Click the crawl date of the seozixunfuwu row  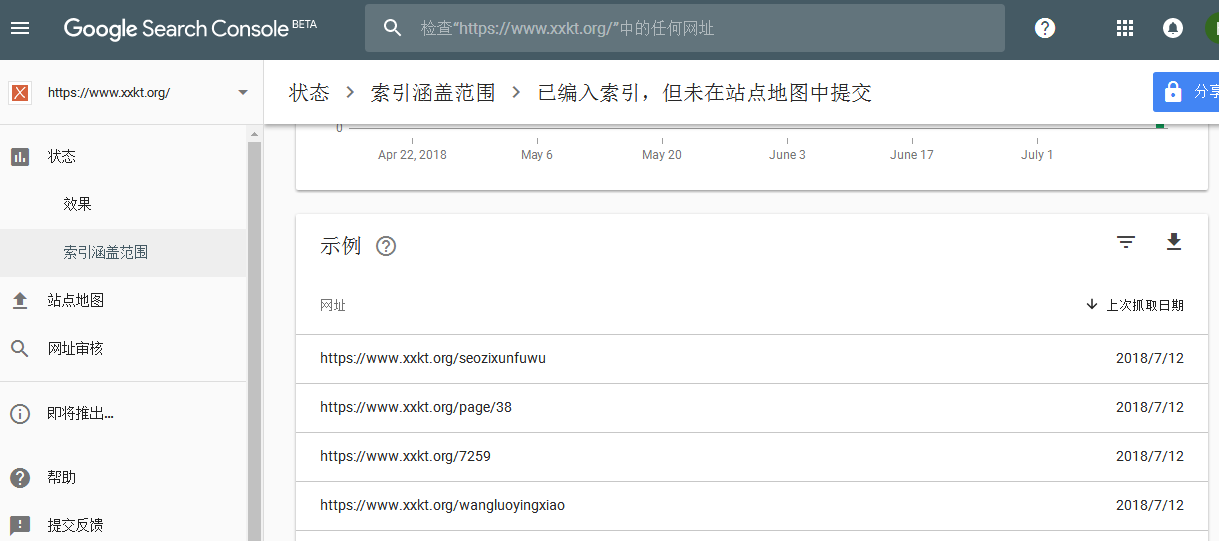1150,358
